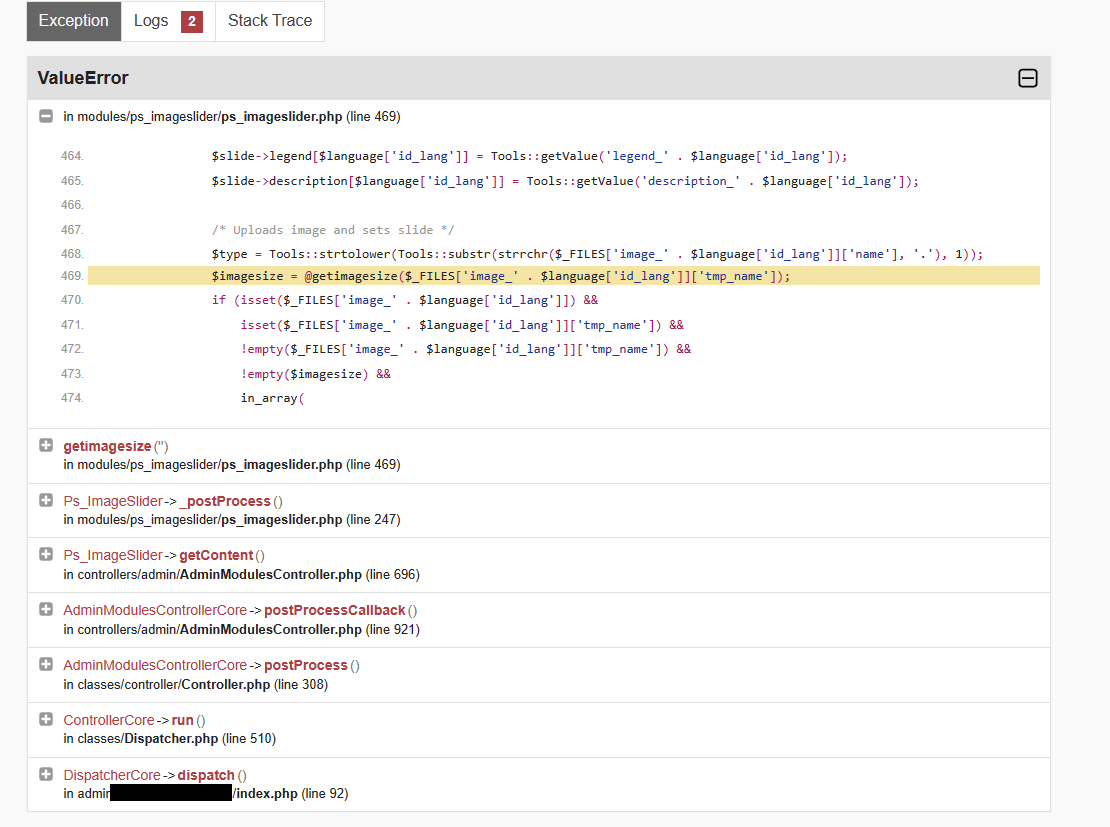
Task: Collapse the ps_imageslider.php code snippet
Action: [46, 116]
